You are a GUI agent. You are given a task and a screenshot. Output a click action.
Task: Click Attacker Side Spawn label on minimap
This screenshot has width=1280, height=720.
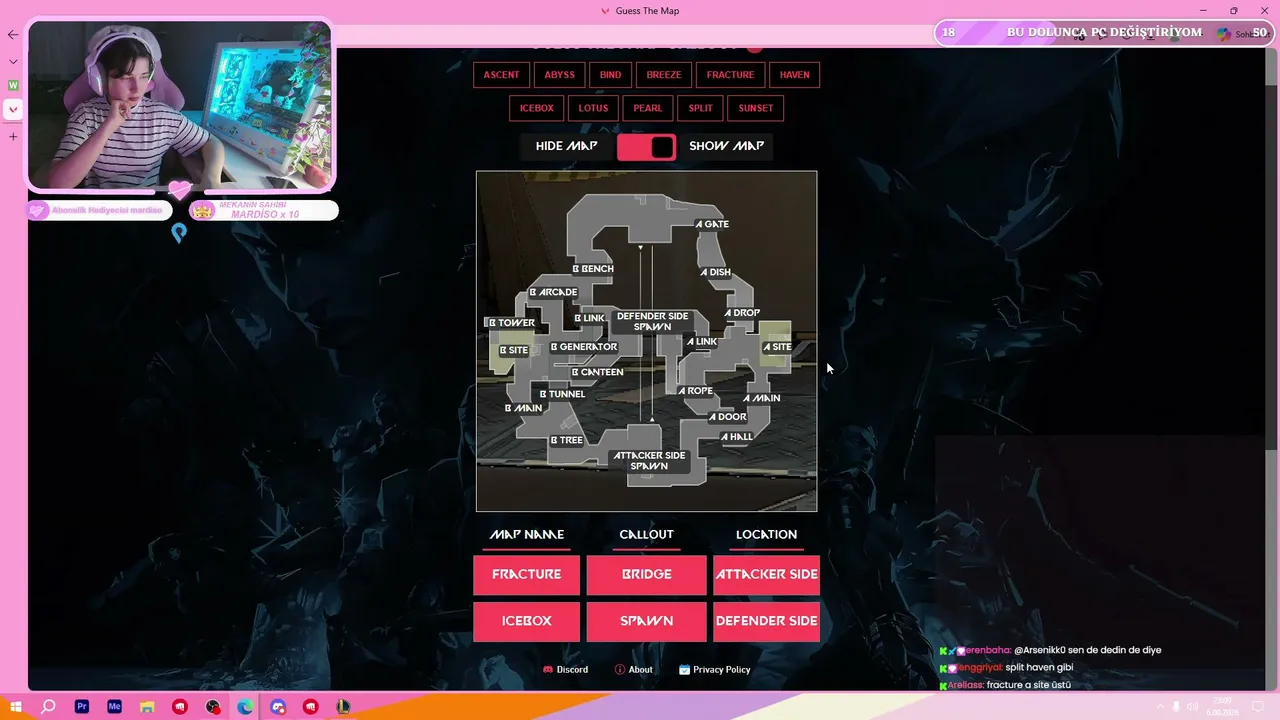pos(649,461)
